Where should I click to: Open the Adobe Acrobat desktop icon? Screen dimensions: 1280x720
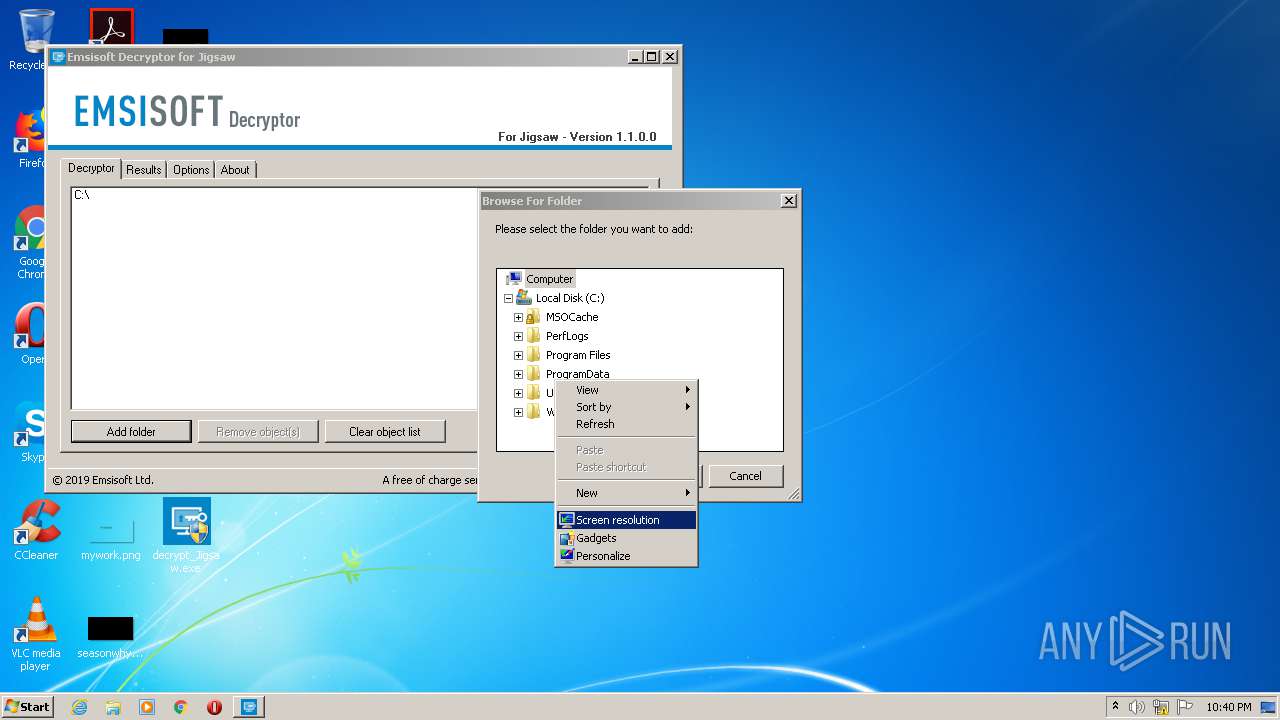(x=111, y=26)
